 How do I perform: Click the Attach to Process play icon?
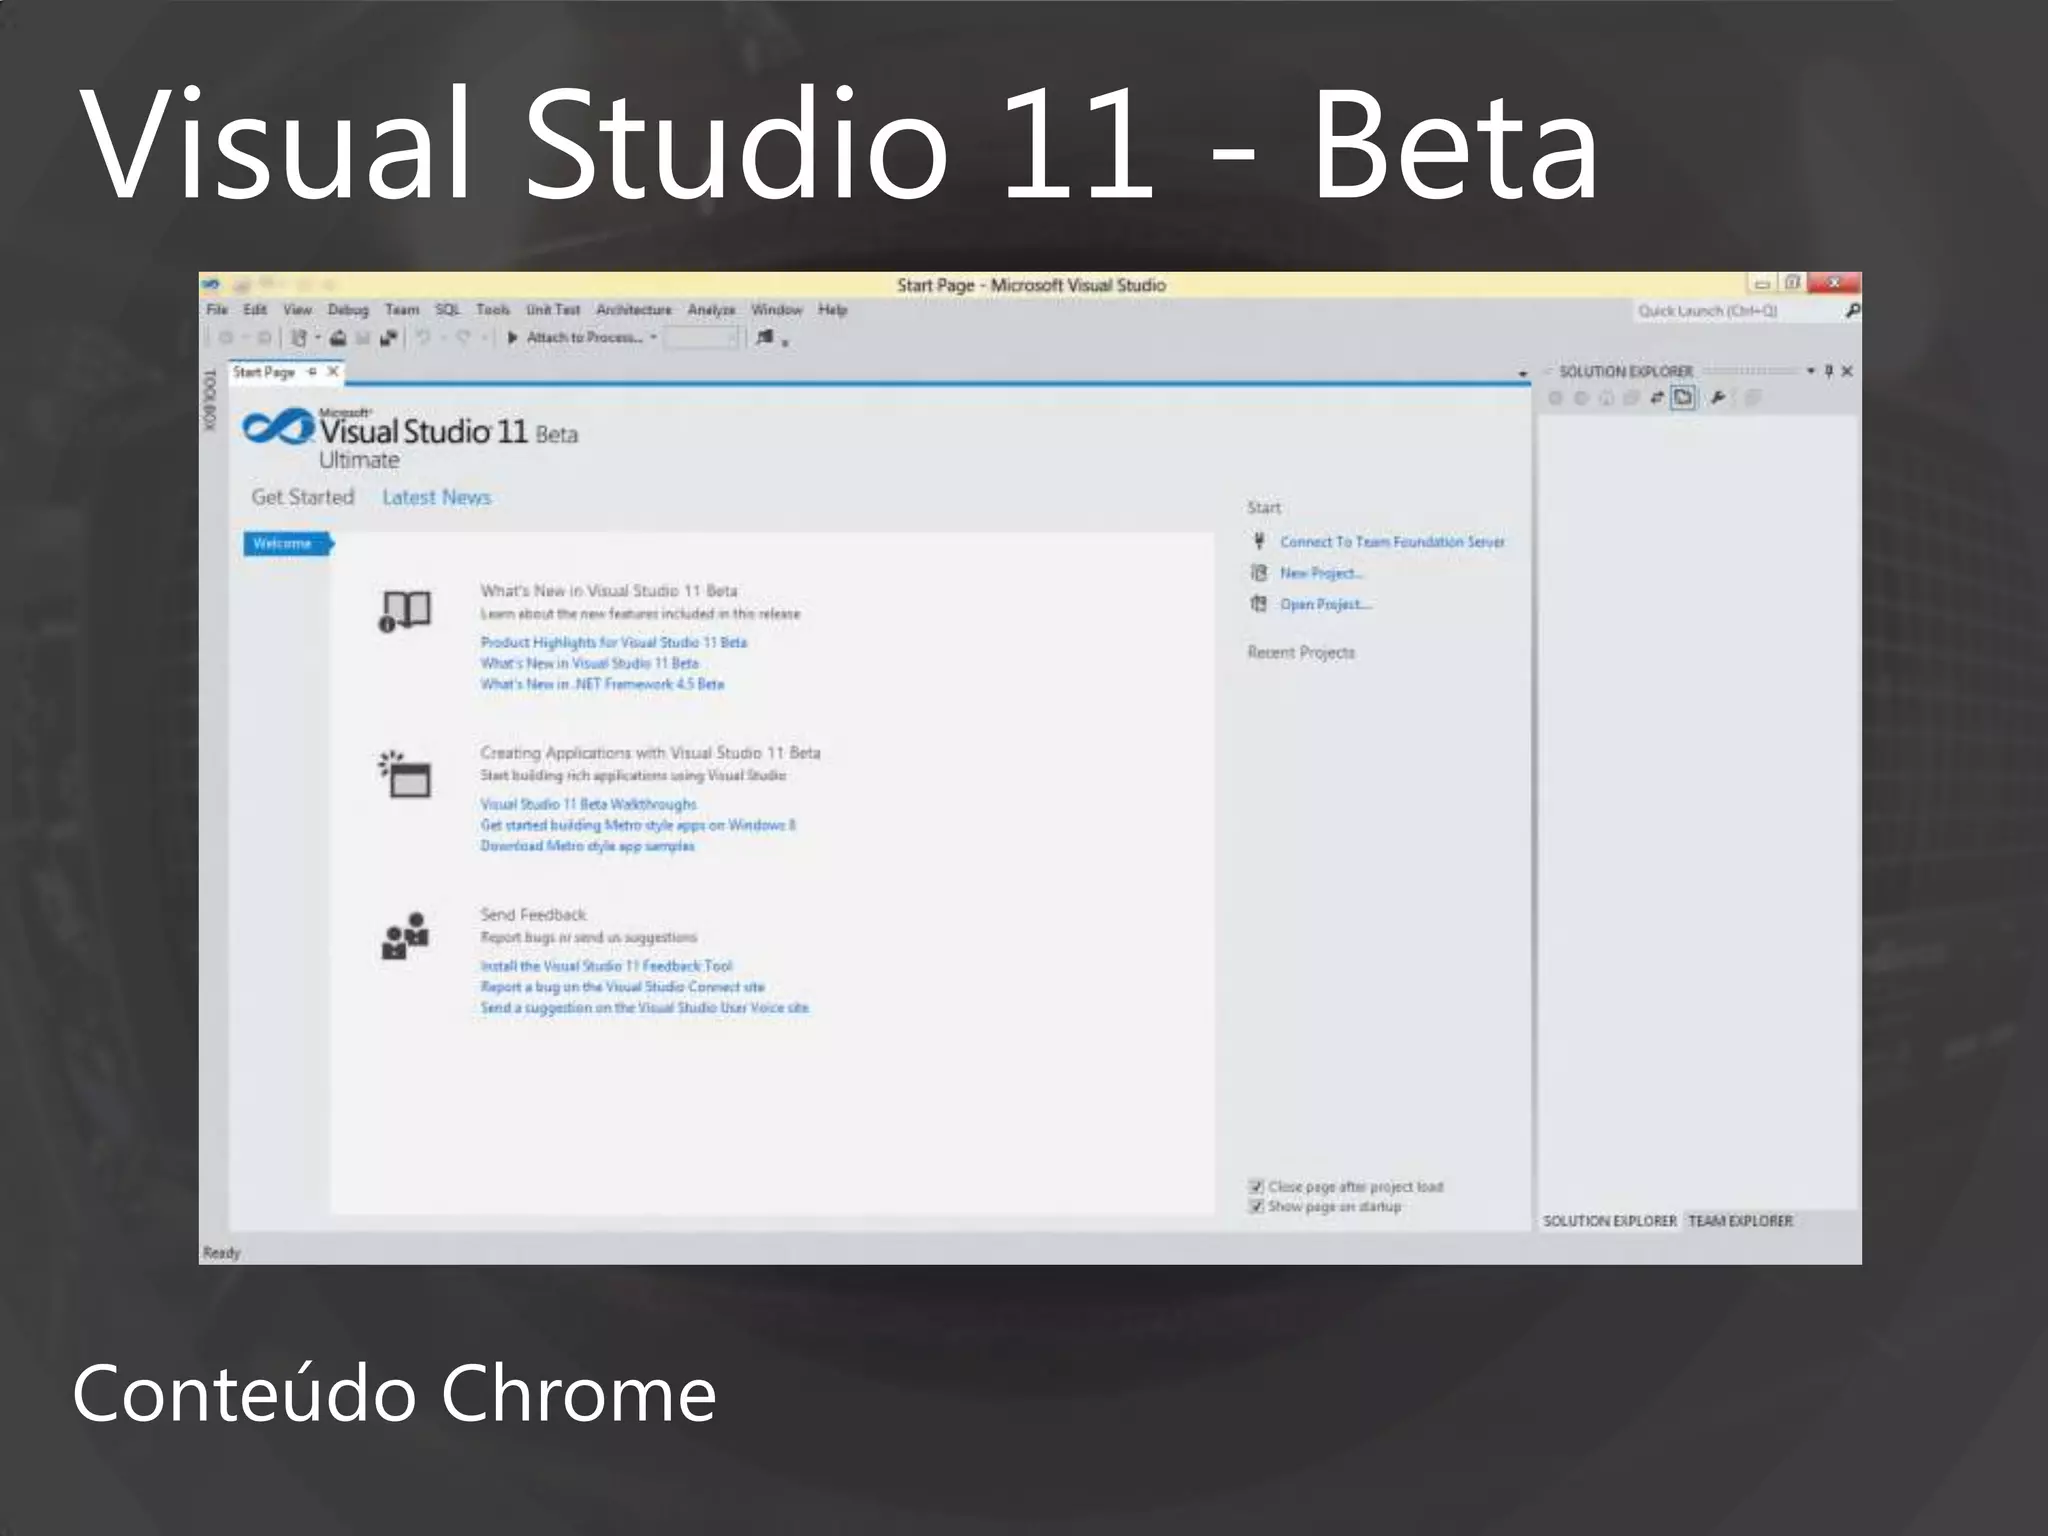click(x=512, y=338)
